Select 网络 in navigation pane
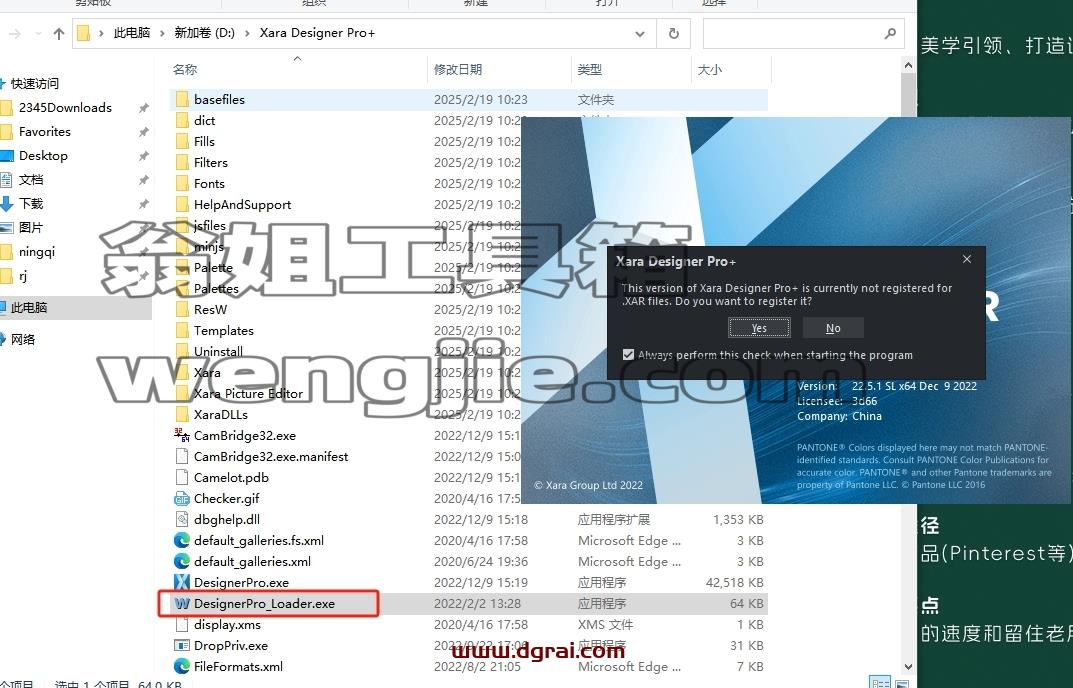 pos(23,339)
